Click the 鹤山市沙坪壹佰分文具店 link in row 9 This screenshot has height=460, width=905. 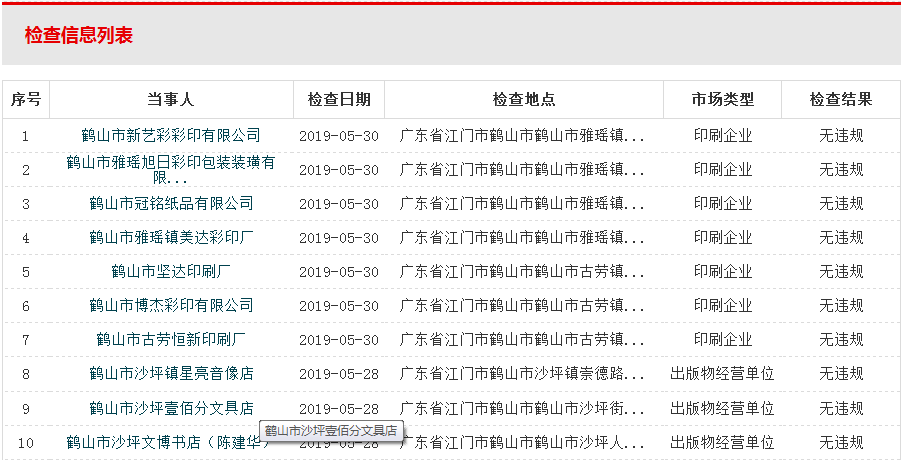pyautogui.click(x=171, y=408)
